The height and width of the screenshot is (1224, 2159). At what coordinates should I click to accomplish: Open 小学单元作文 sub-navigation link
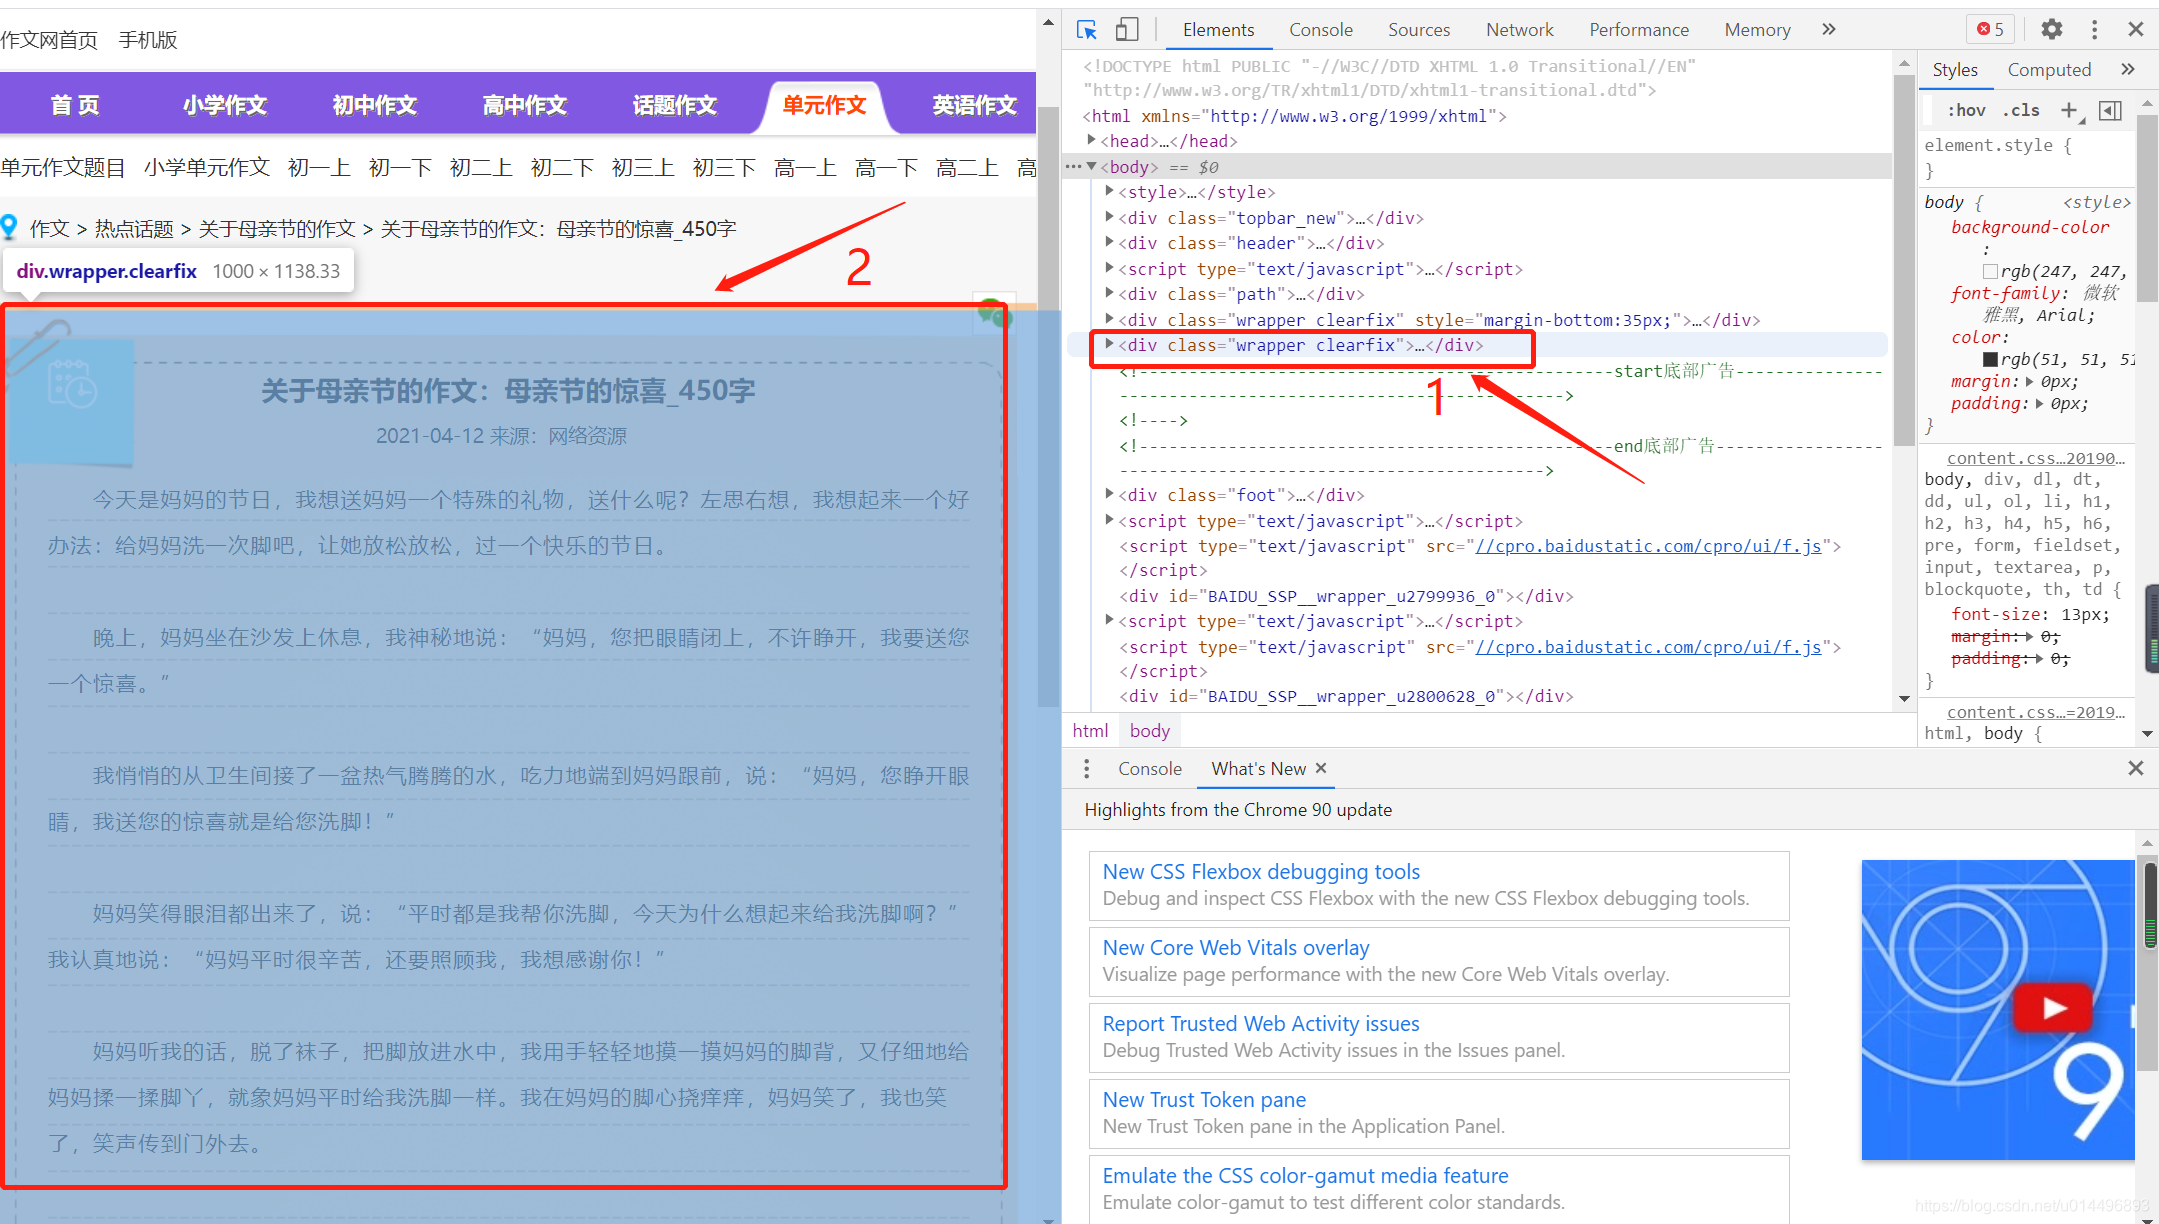tap(207, 167)
